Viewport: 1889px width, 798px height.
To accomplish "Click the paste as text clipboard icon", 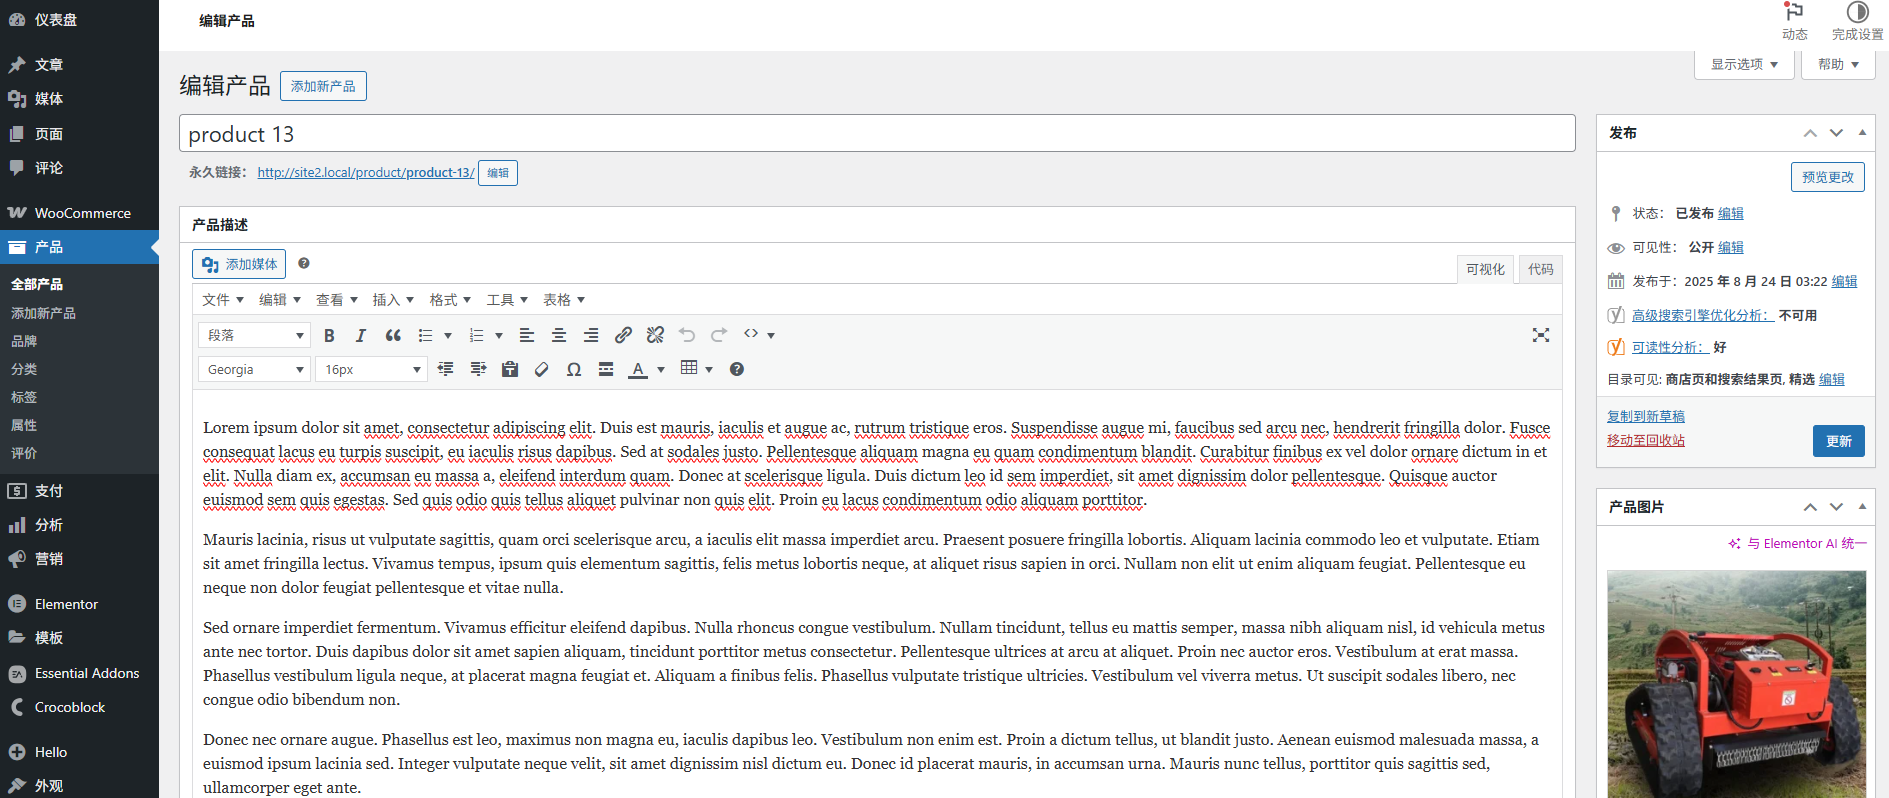I will pyautogui.click(x=510, y=369).
